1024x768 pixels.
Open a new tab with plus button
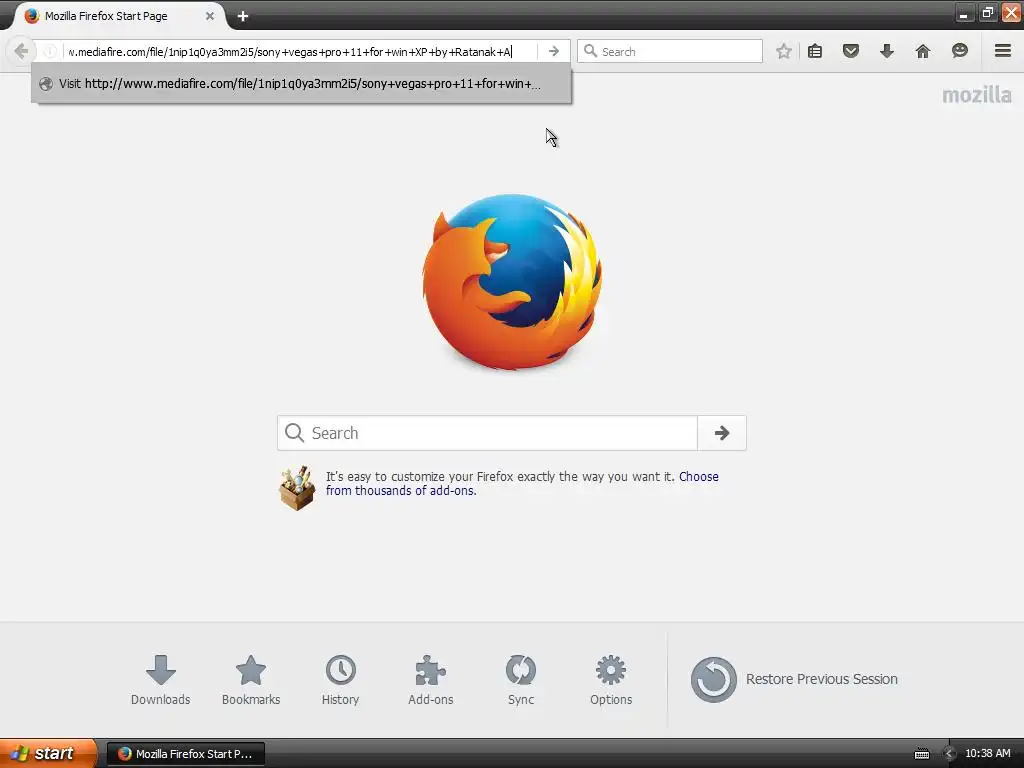(243, 16)
